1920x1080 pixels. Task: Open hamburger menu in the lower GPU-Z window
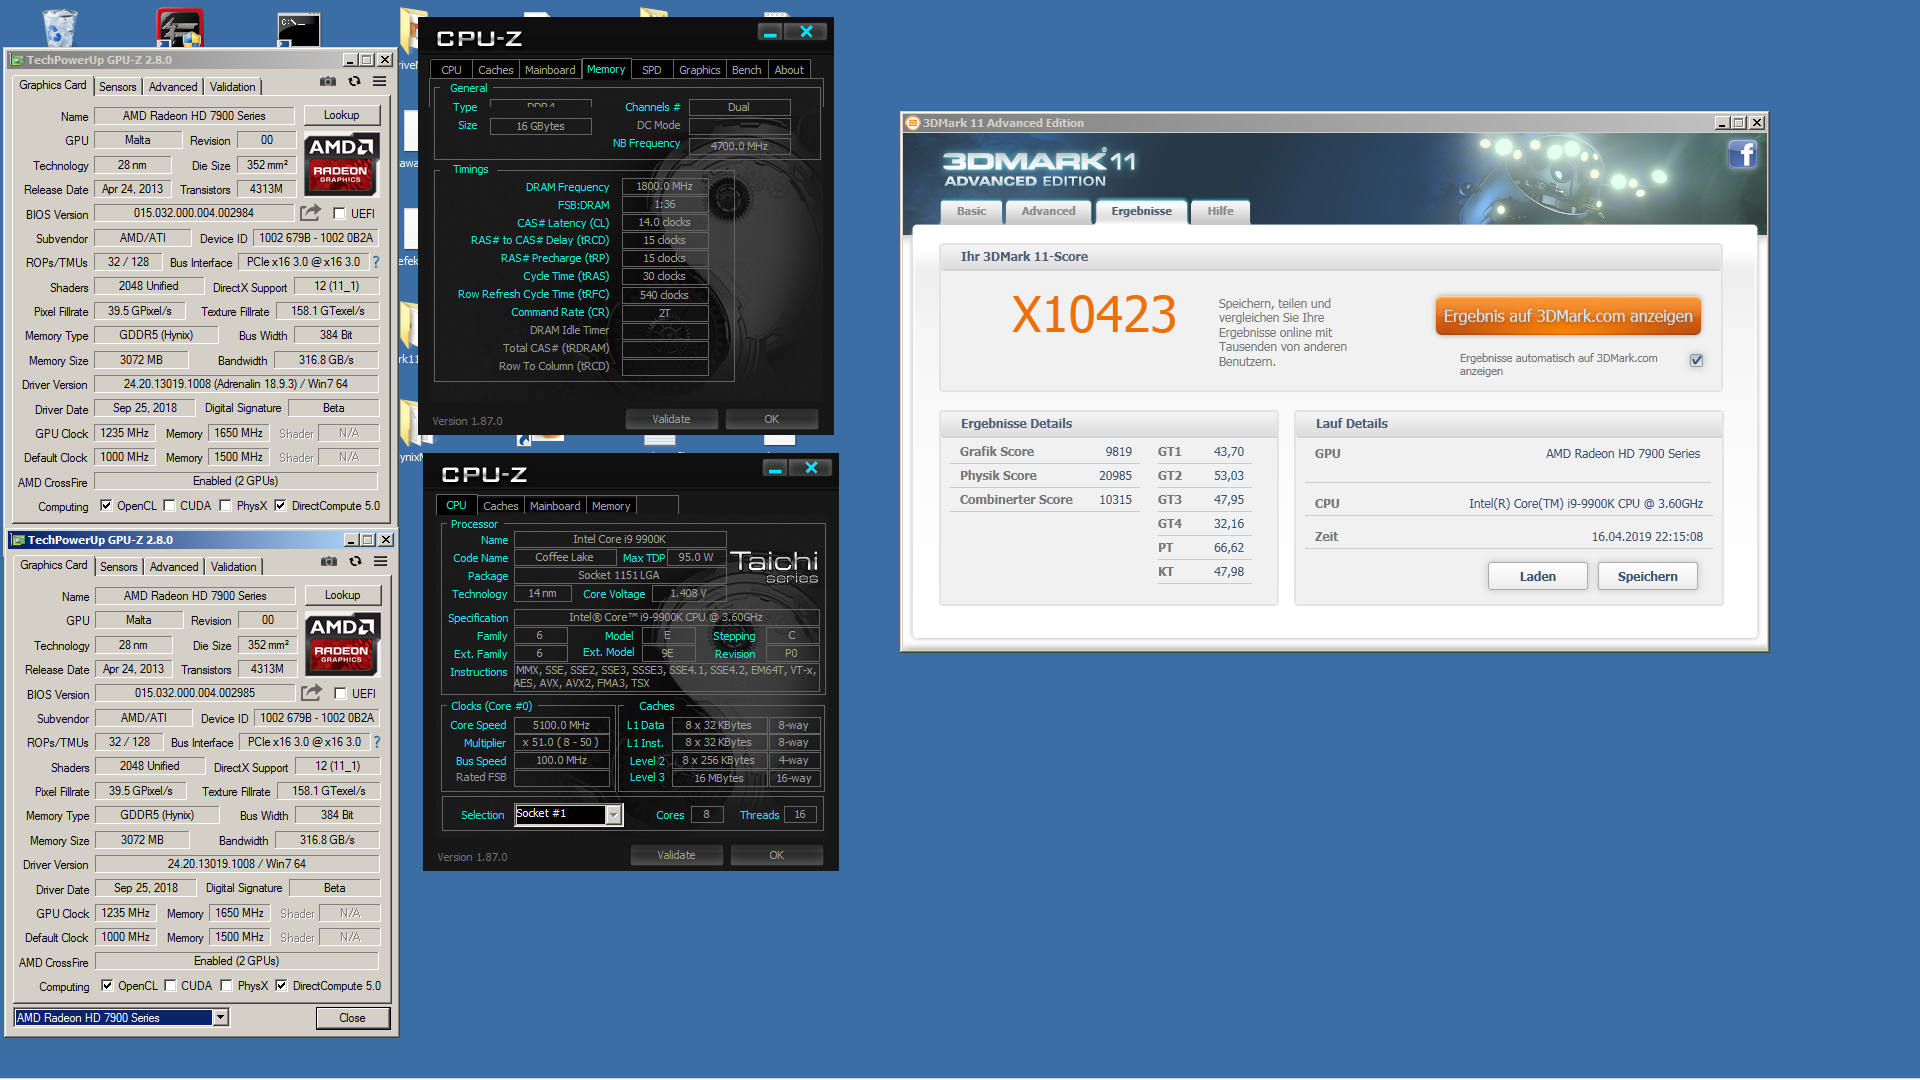coord(381,562)
